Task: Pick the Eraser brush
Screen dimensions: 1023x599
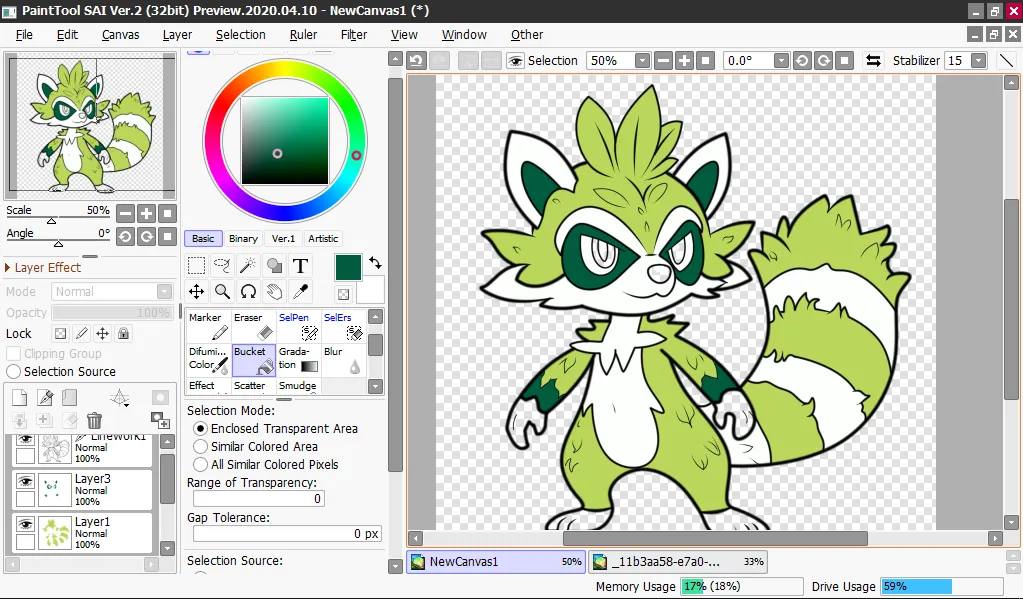Action: (253, 326)
